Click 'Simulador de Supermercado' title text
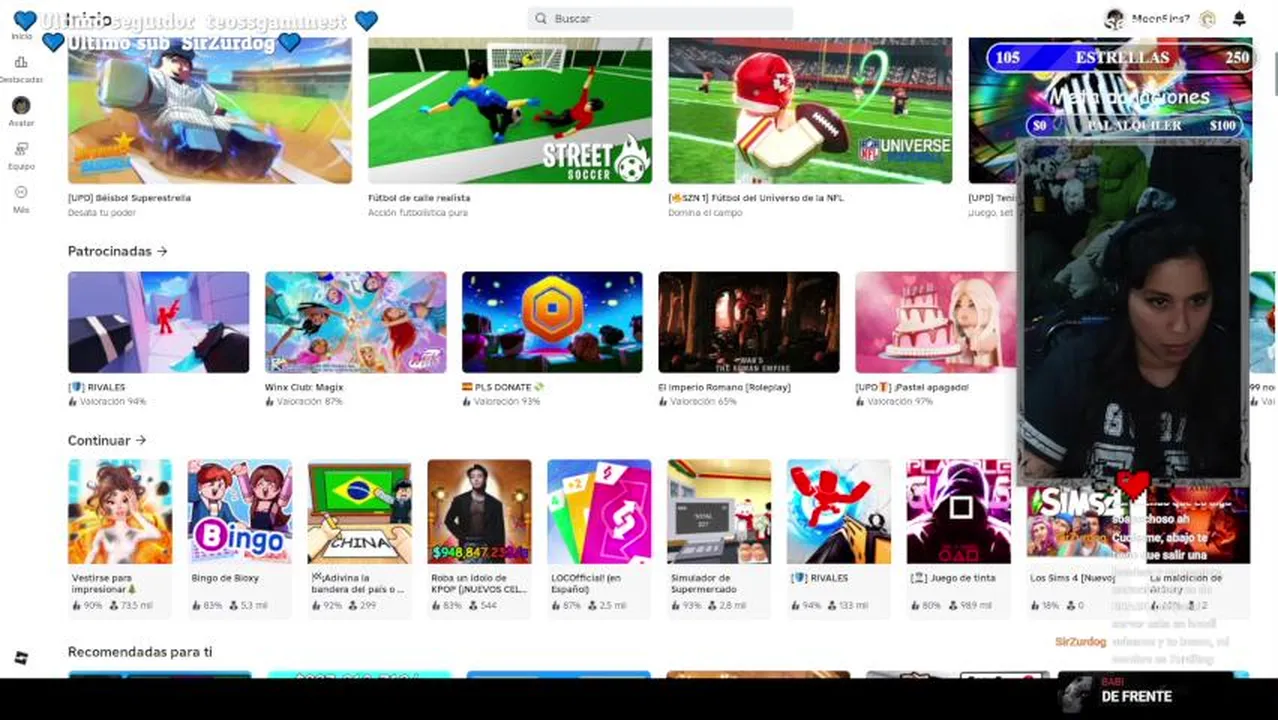1278x720 pixels. click(706, 584)
